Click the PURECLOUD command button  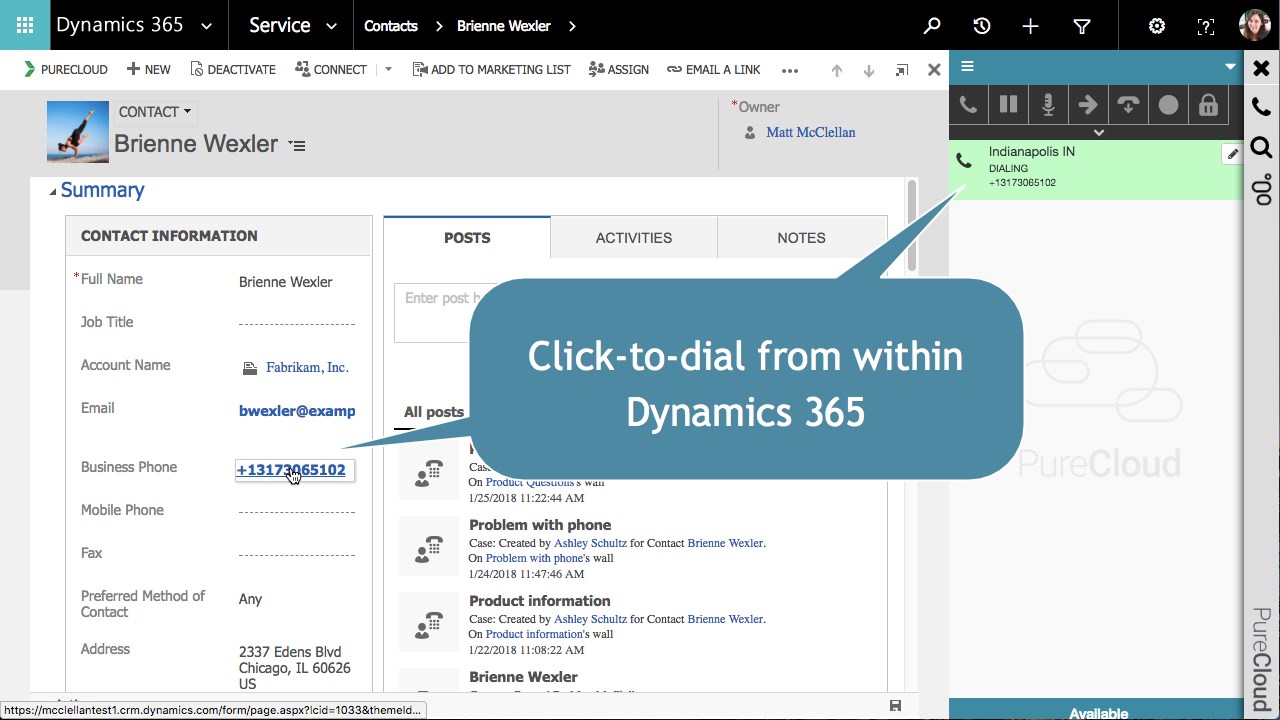tap(65, 70)
